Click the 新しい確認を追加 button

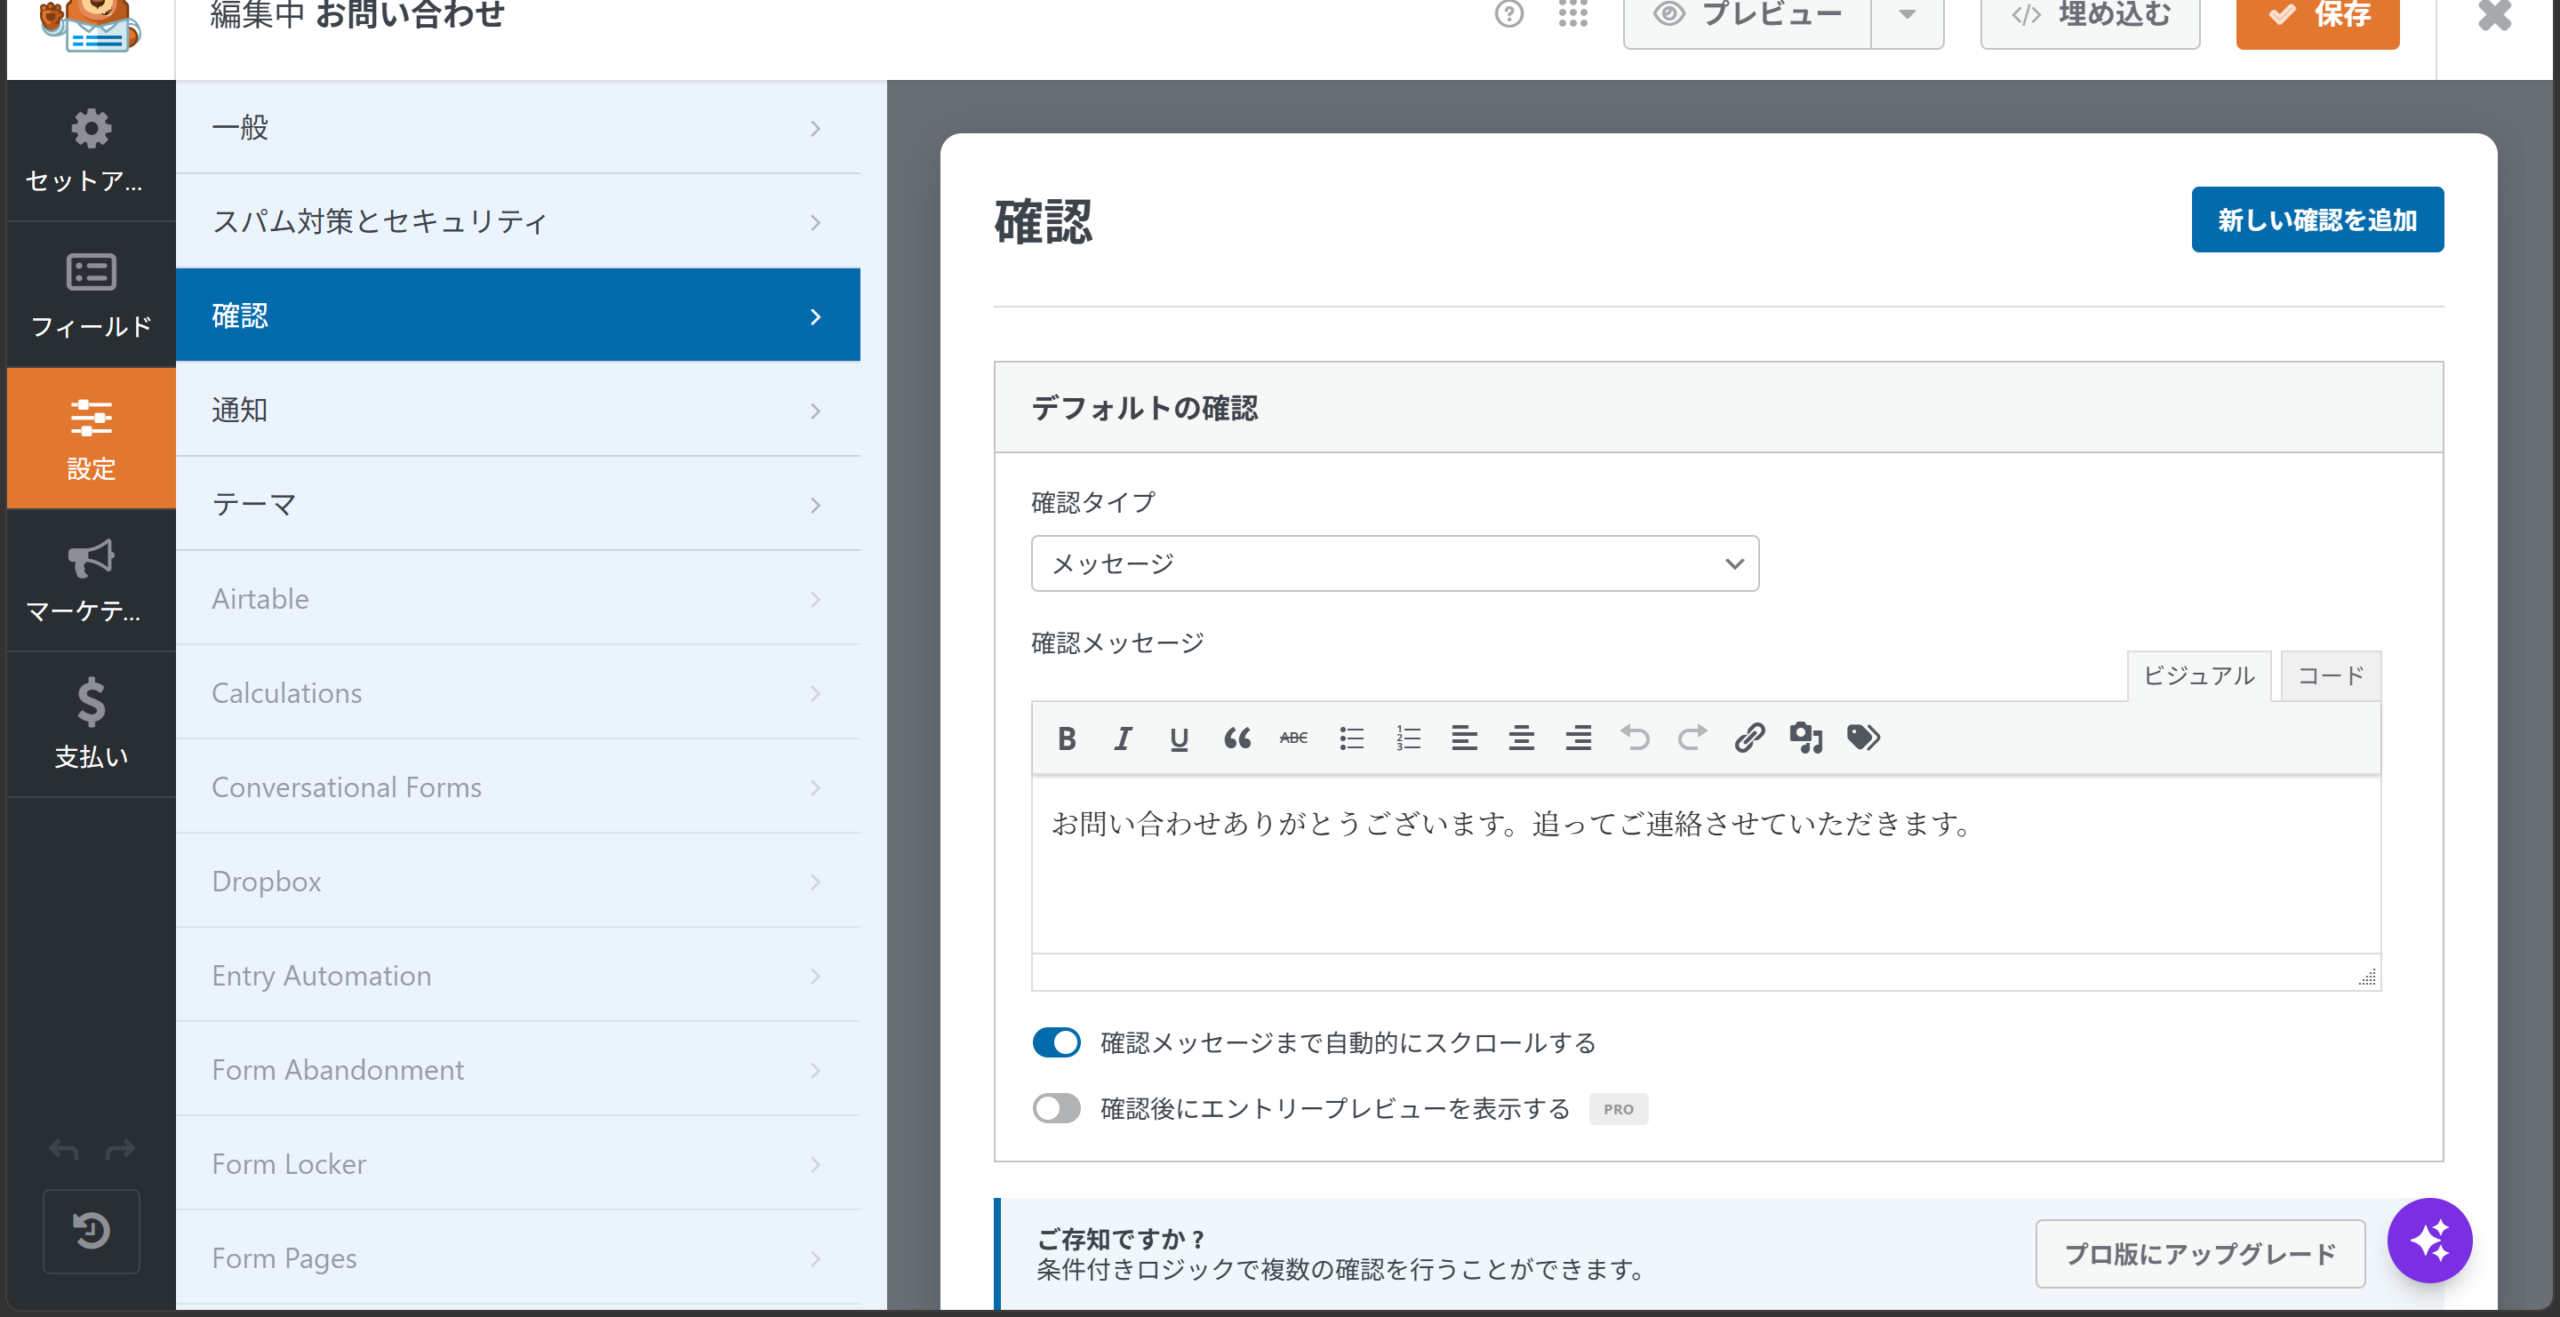[x=2317, y=219]
